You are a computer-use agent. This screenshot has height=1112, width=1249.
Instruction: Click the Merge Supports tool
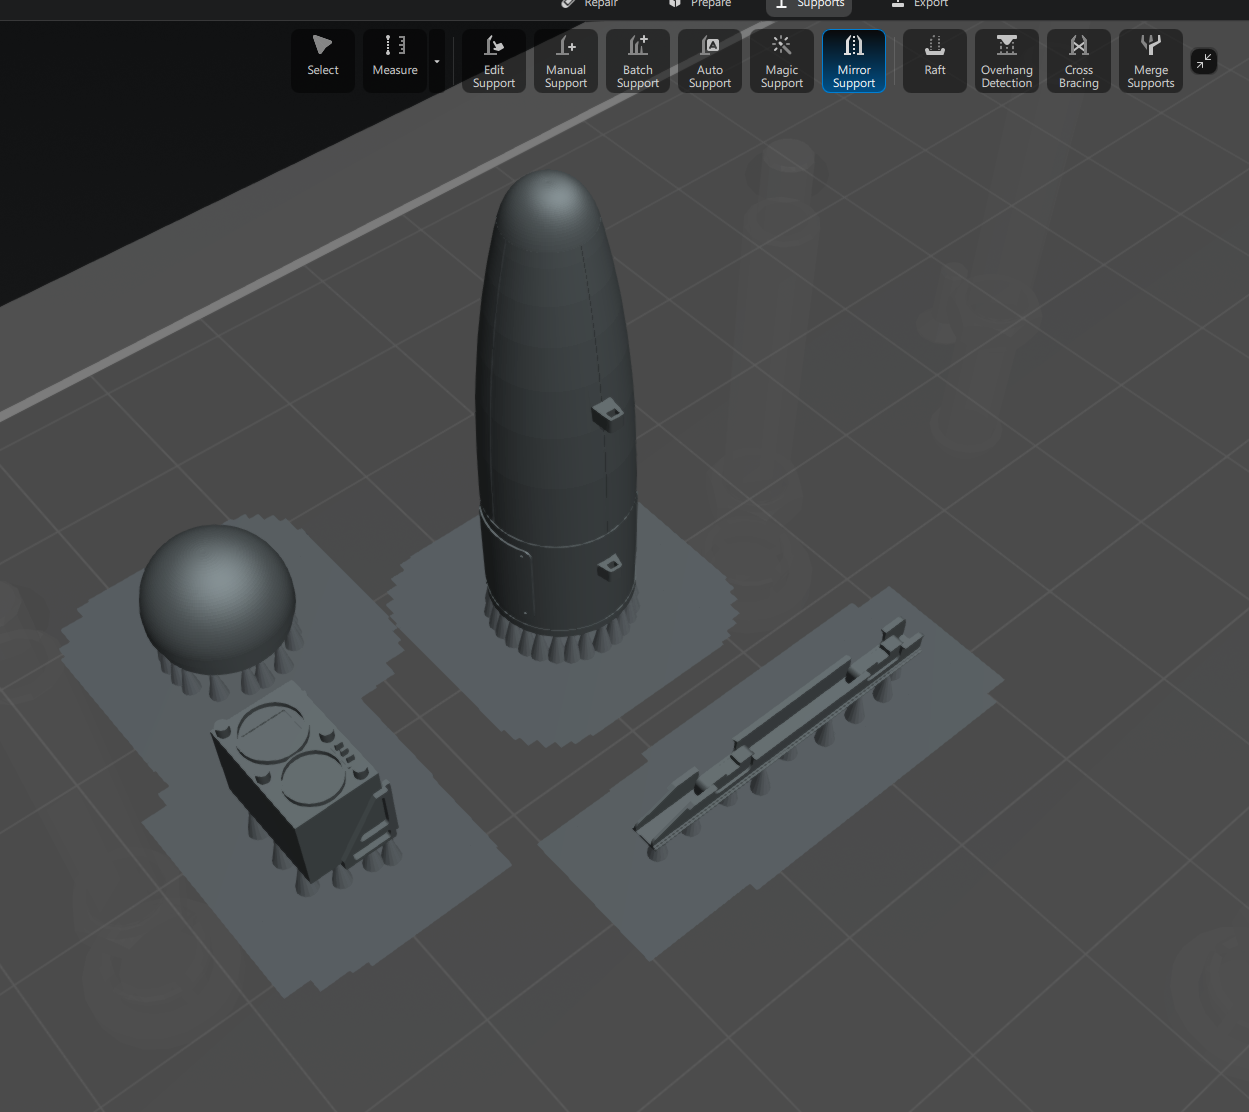coord(1151,61)
